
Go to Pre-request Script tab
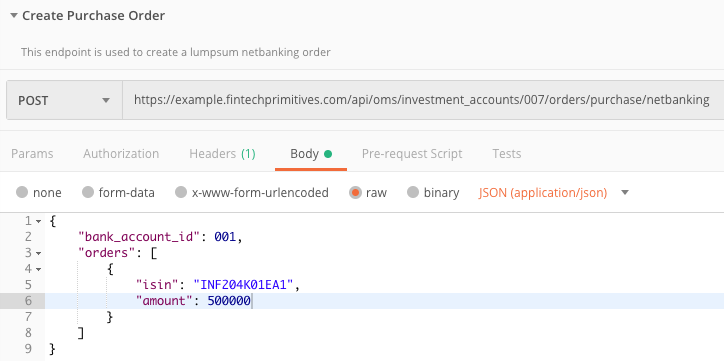point(412,154)
